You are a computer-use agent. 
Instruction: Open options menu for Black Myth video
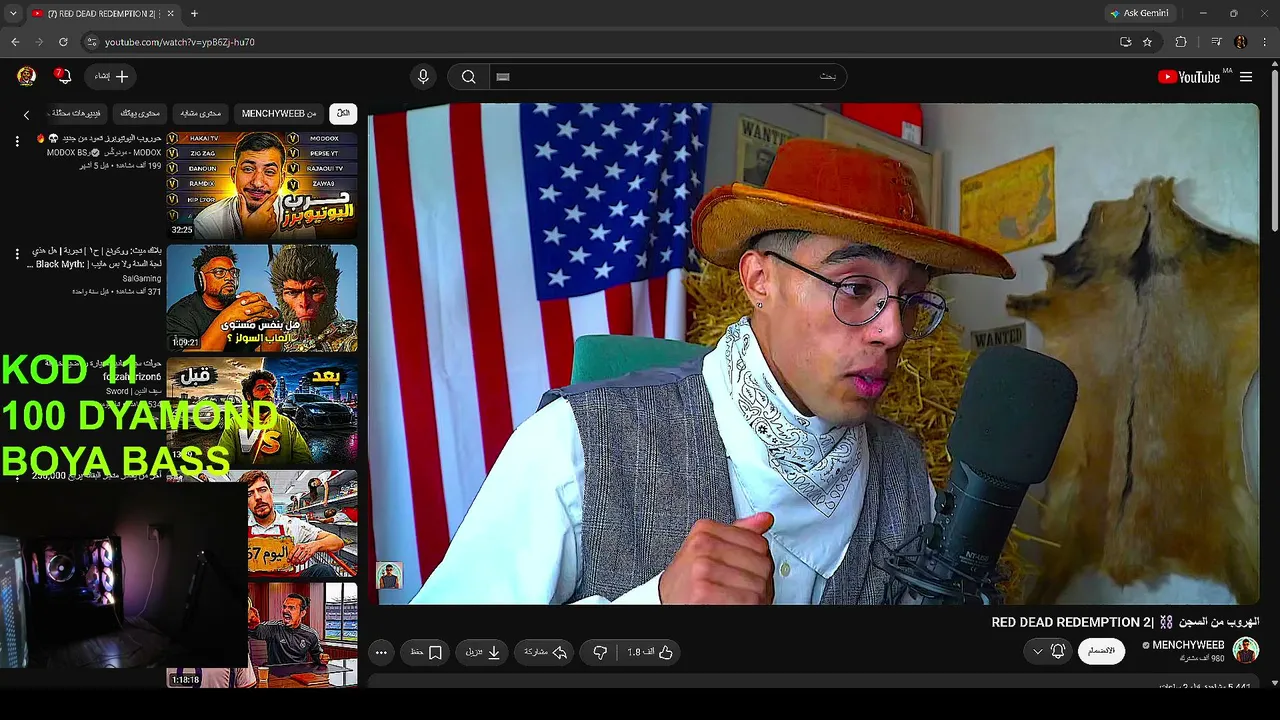click(x=17, y=254)
